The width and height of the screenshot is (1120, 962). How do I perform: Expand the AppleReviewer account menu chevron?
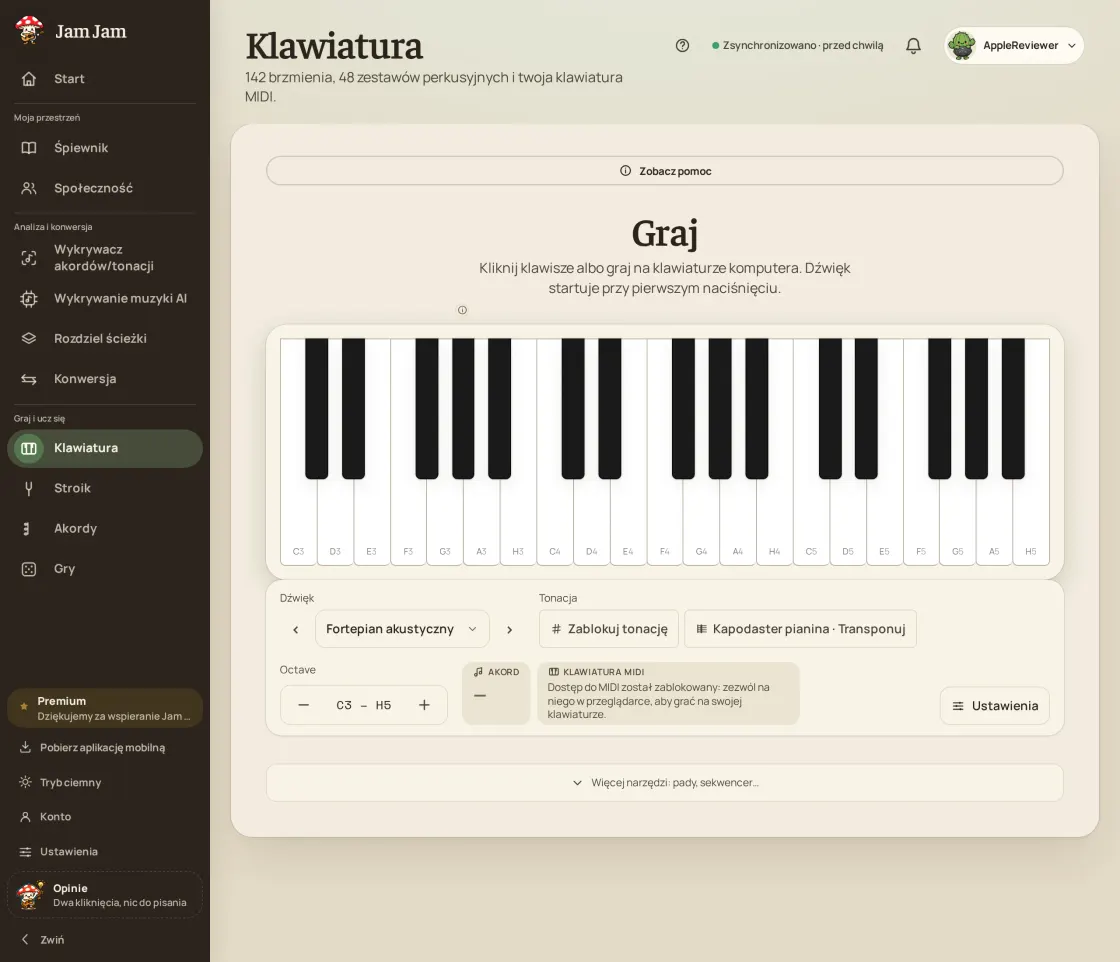[1071, 46]
